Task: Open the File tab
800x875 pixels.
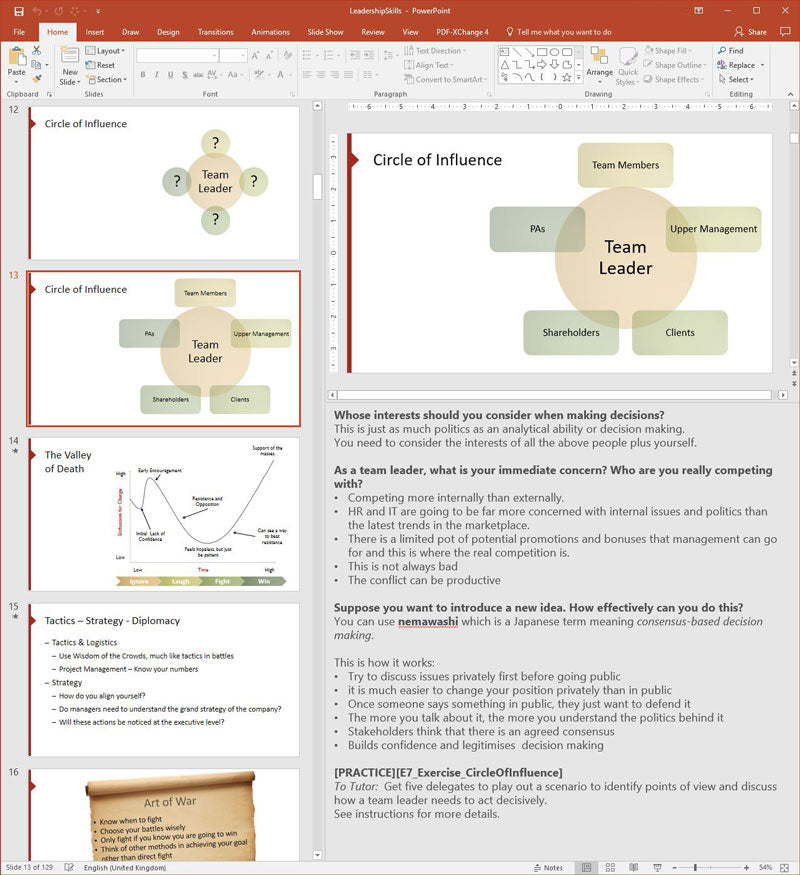Action: (x=19, y=32)
